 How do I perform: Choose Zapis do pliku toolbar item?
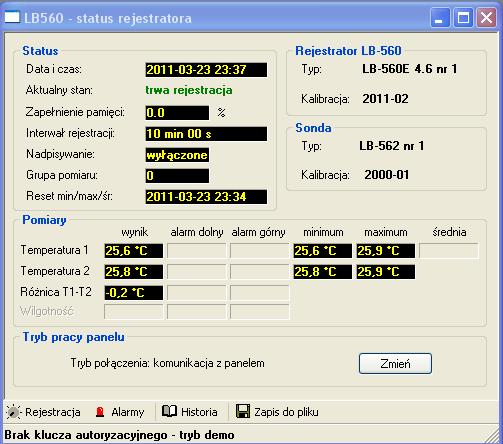click(277, 412)
